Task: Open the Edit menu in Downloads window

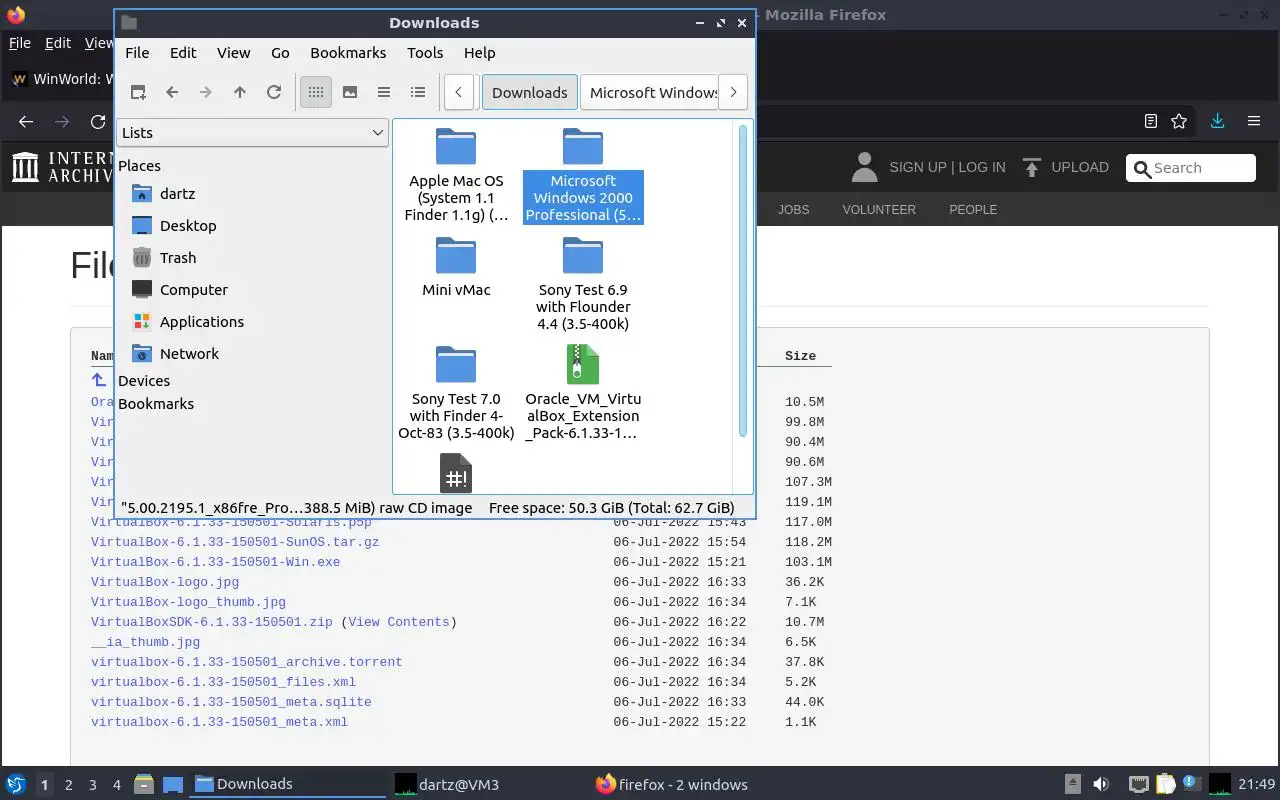Action: pyautogui.click(x=183, y=53)
